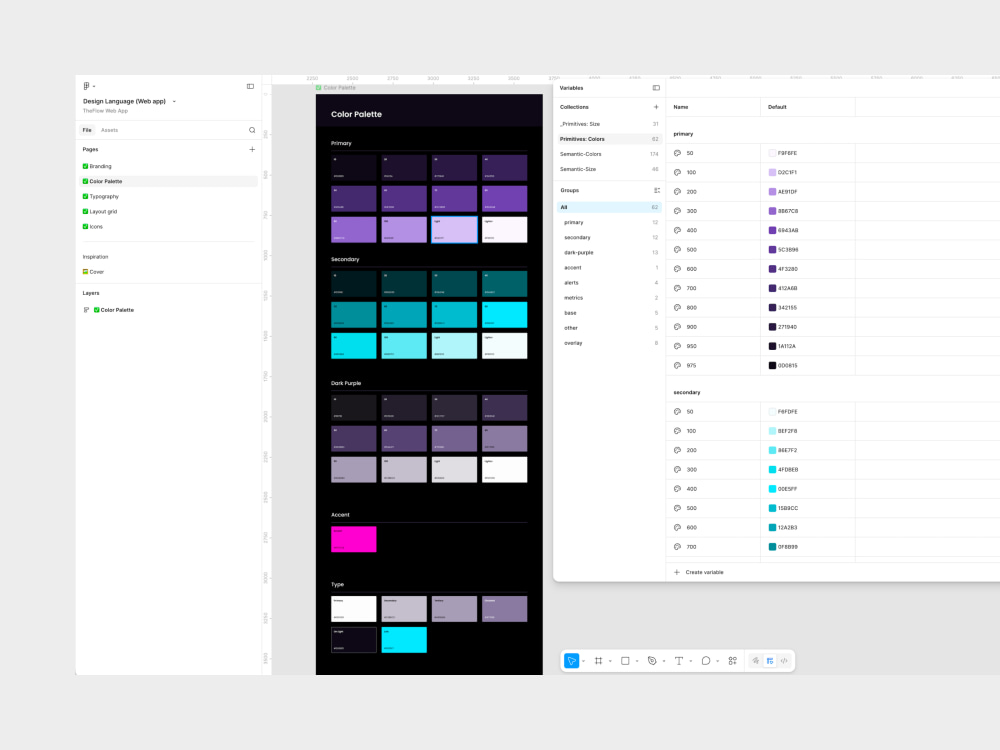Select the Text tool

click(x=679, y=661)
